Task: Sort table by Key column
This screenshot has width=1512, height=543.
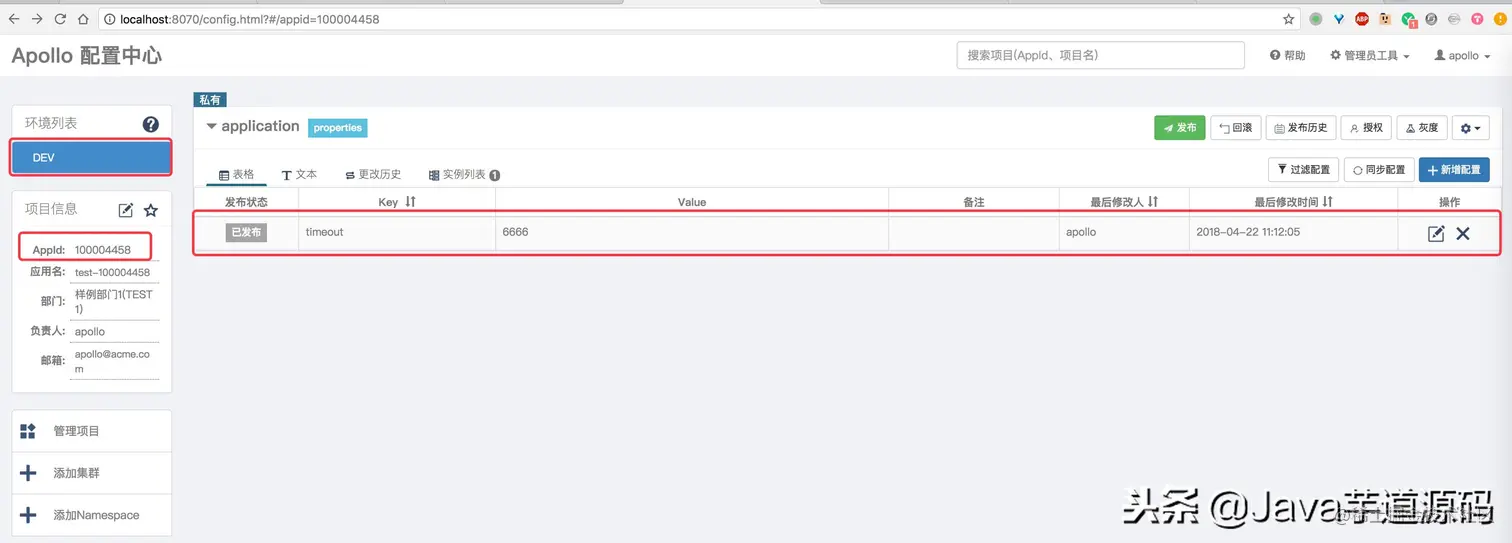Action: pyautogui.click(x=410, y=202)
